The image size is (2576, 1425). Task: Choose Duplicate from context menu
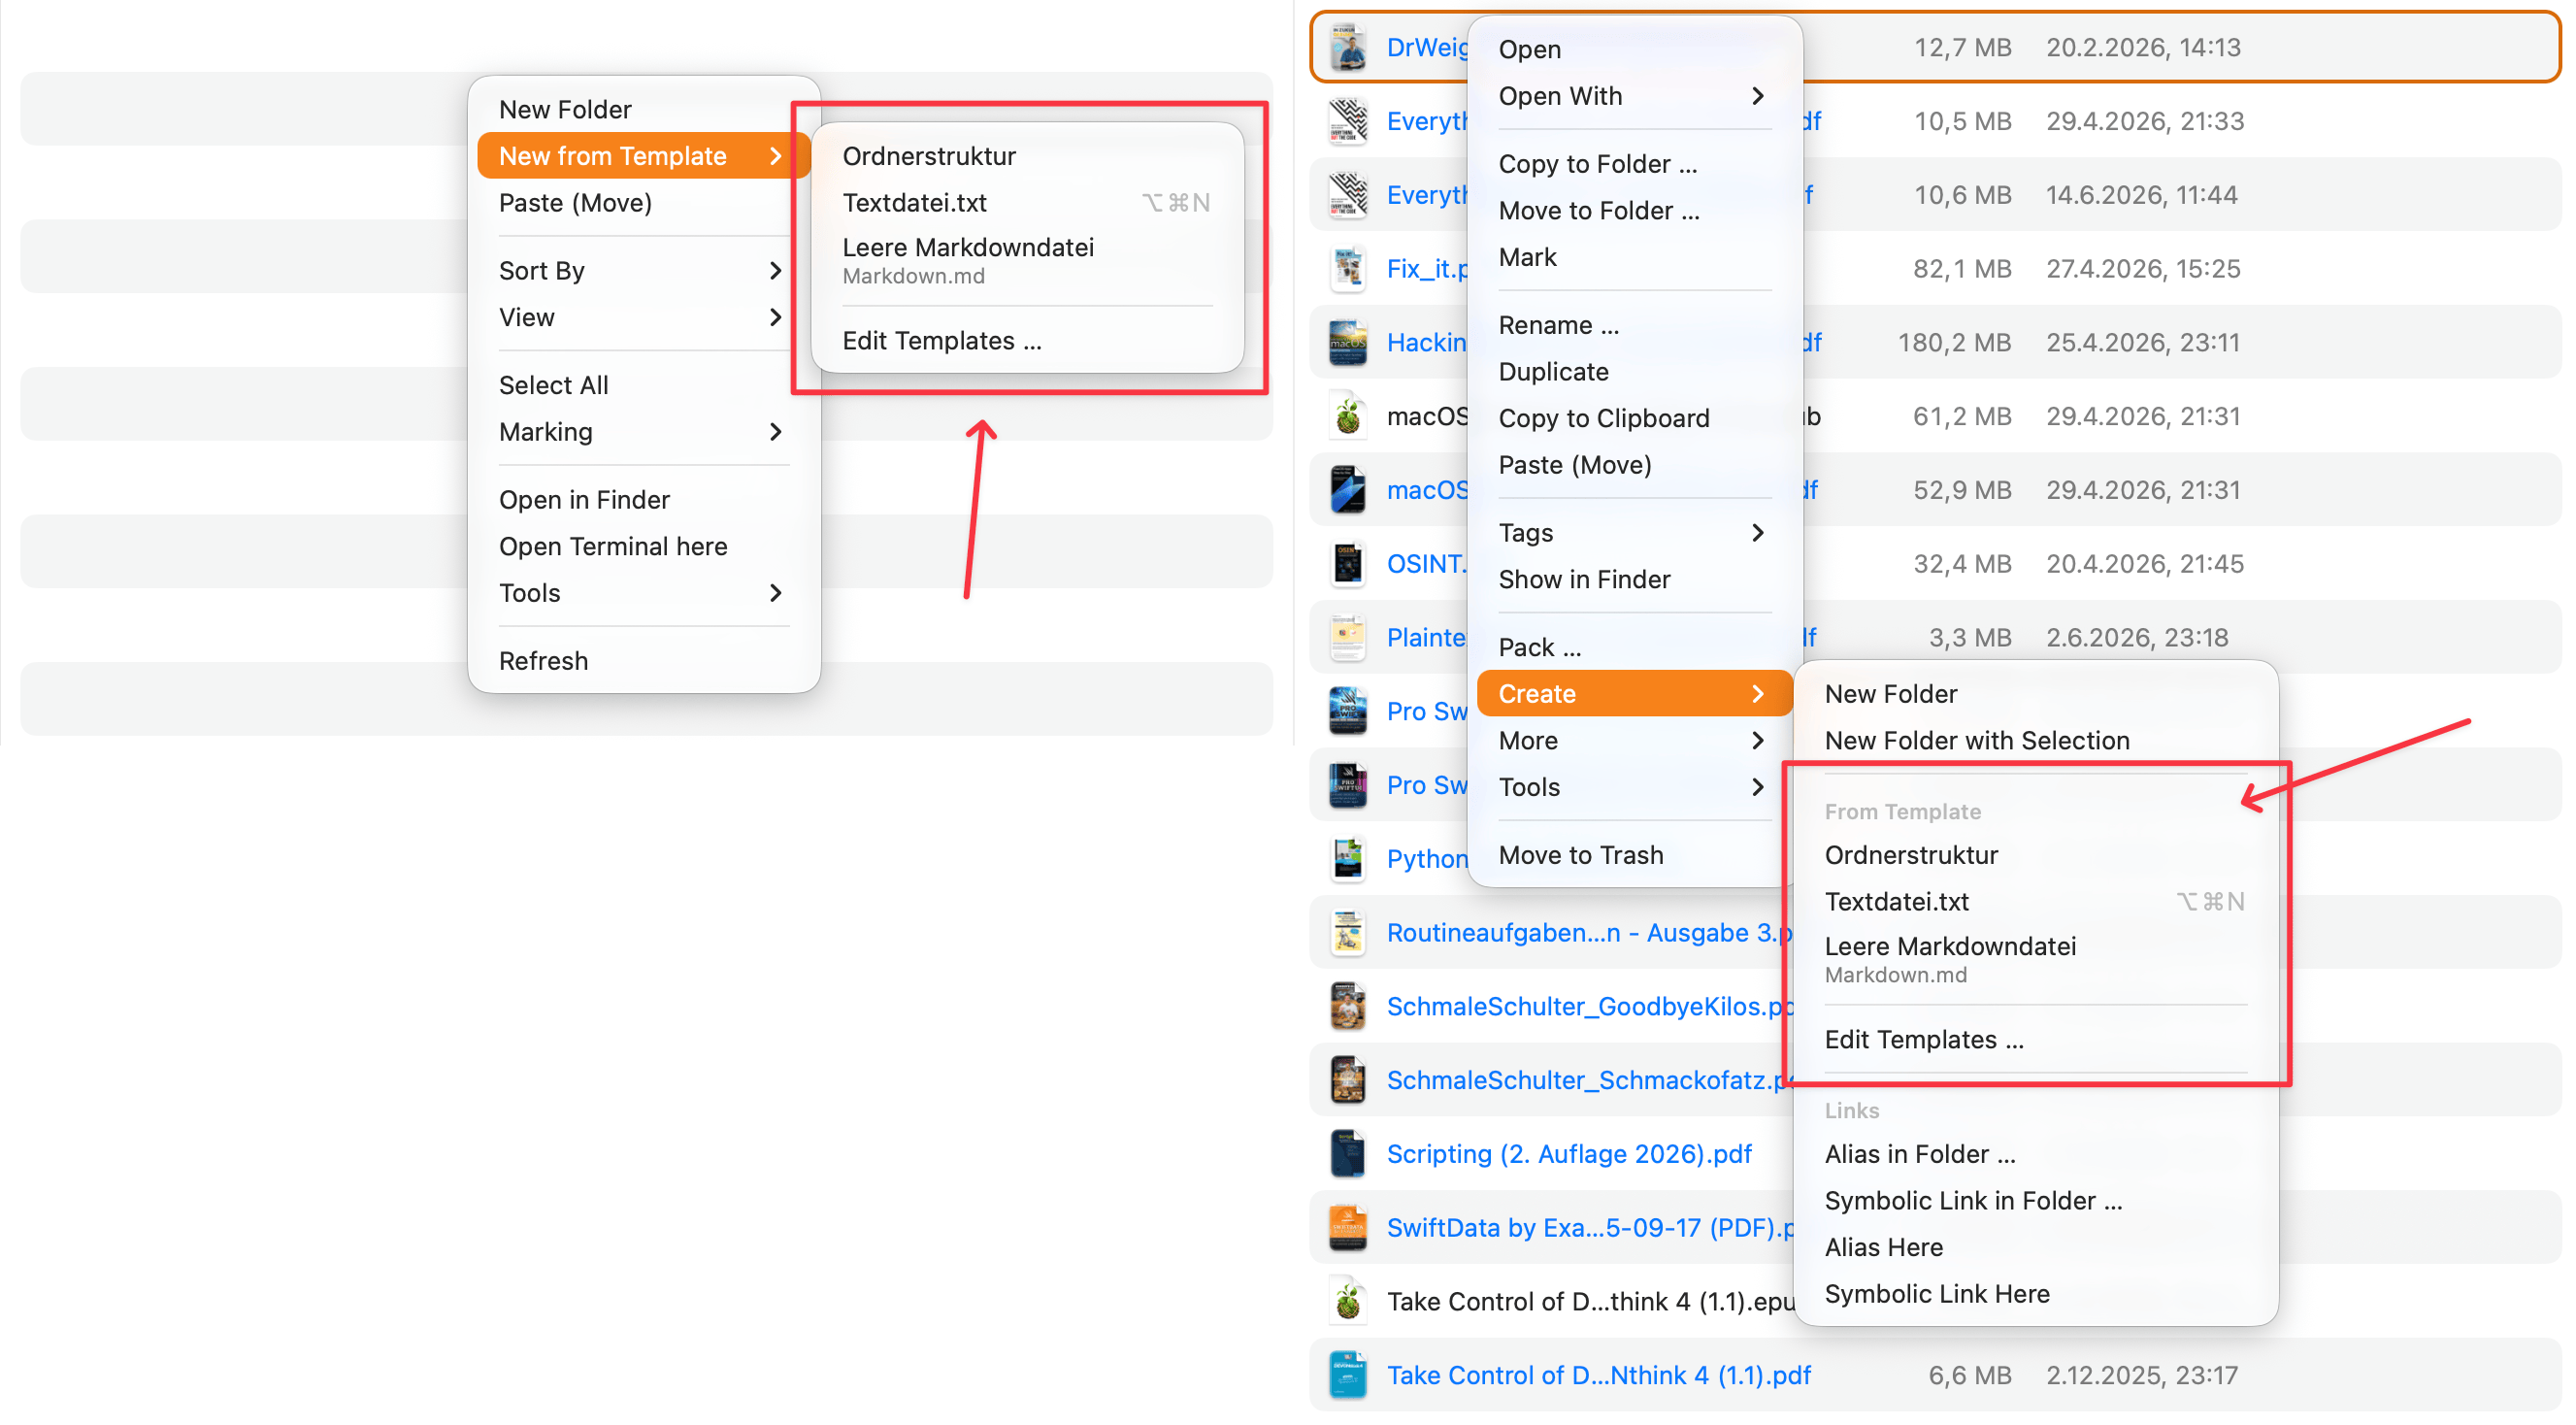[1634, 372]
